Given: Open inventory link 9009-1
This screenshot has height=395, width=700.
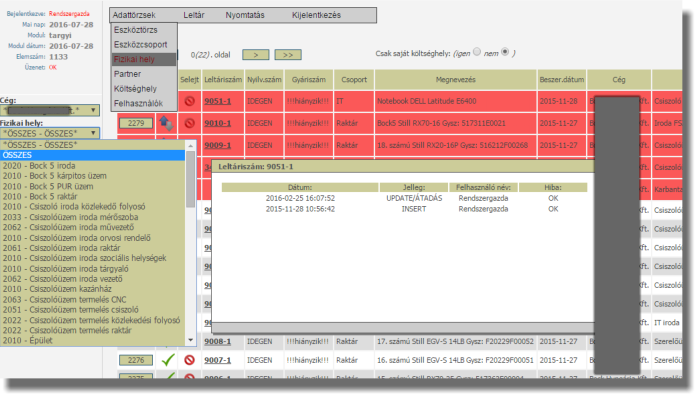Looking at the screenshot, I should 217,146.
